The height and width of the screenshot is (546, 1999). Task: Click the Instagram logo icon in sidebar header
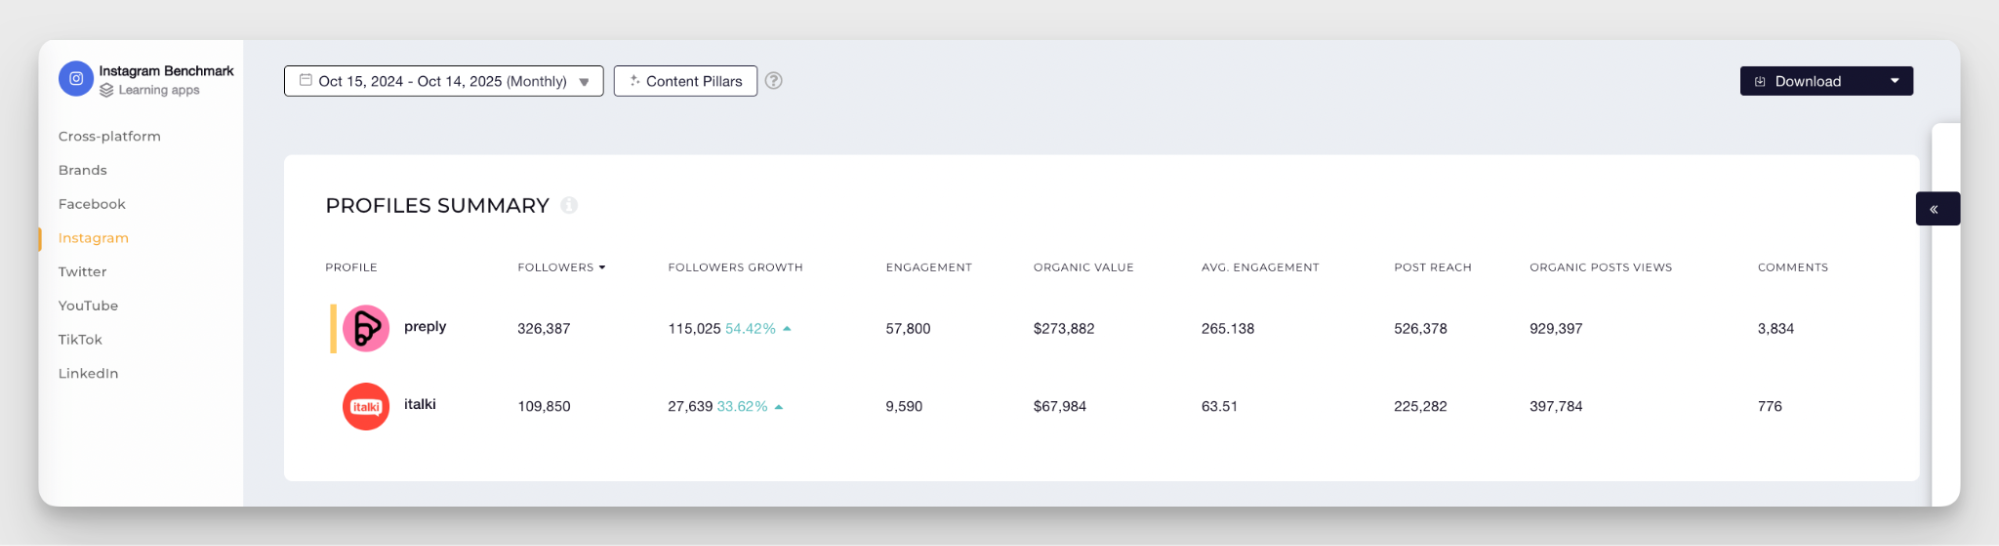pyautogui.click(x=76, y=79)
